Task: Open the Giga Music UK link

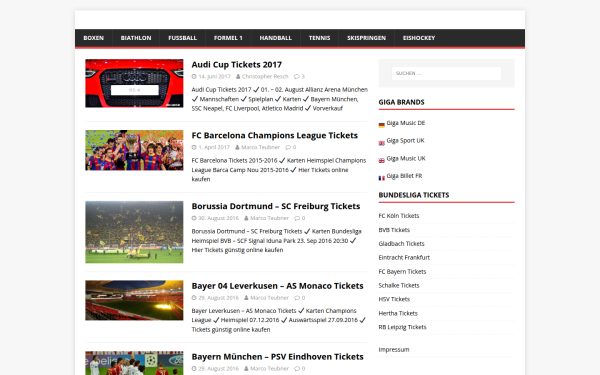Action: (406, 158)
